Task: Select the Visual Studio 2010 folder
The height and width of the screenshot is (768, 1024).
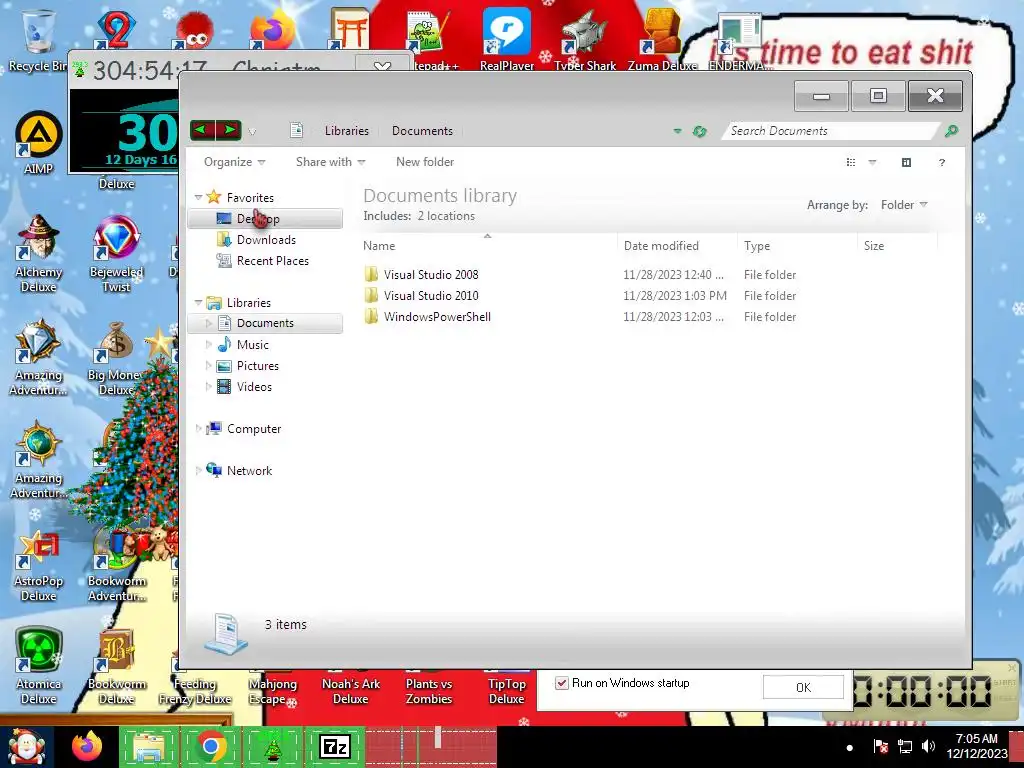Action: (x=431, y=296)
